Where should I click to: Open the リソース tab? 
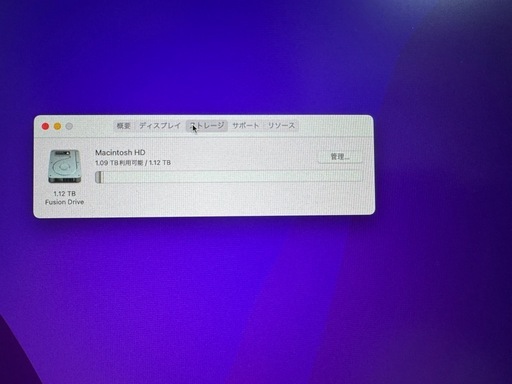point(281,126)
